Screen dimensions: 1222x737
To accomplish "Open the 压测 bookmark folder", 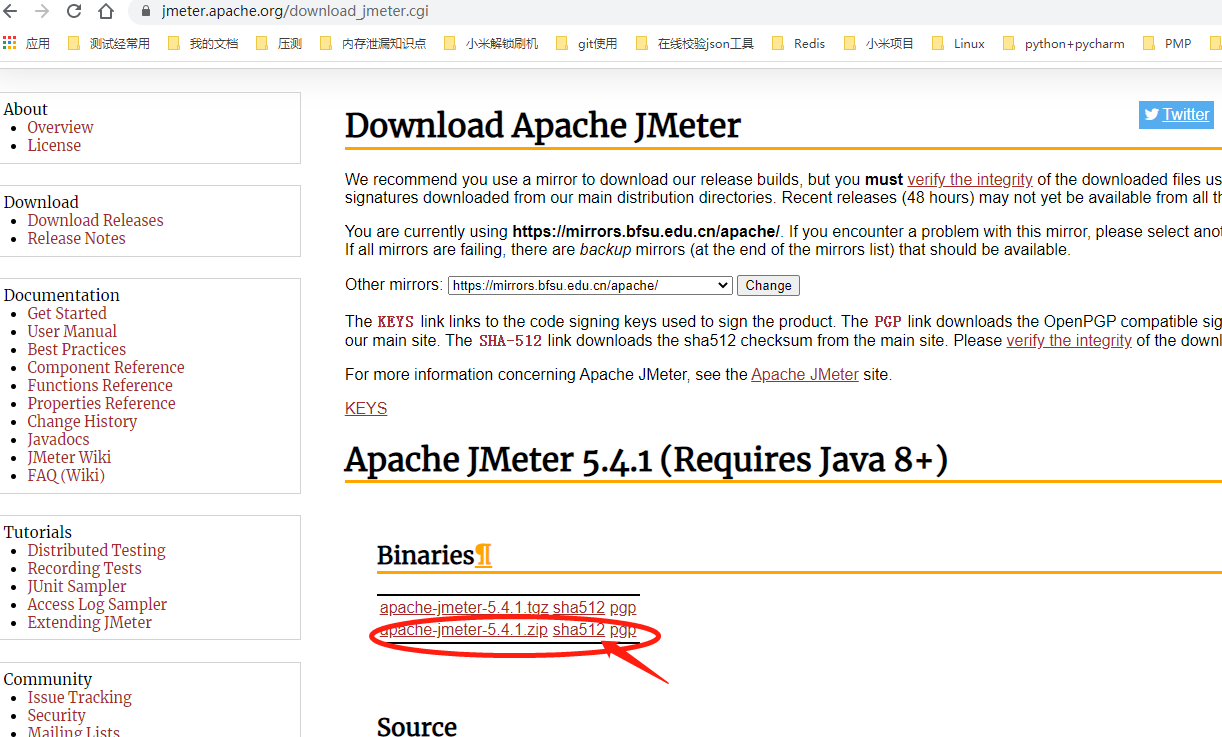I will [279, 43].
